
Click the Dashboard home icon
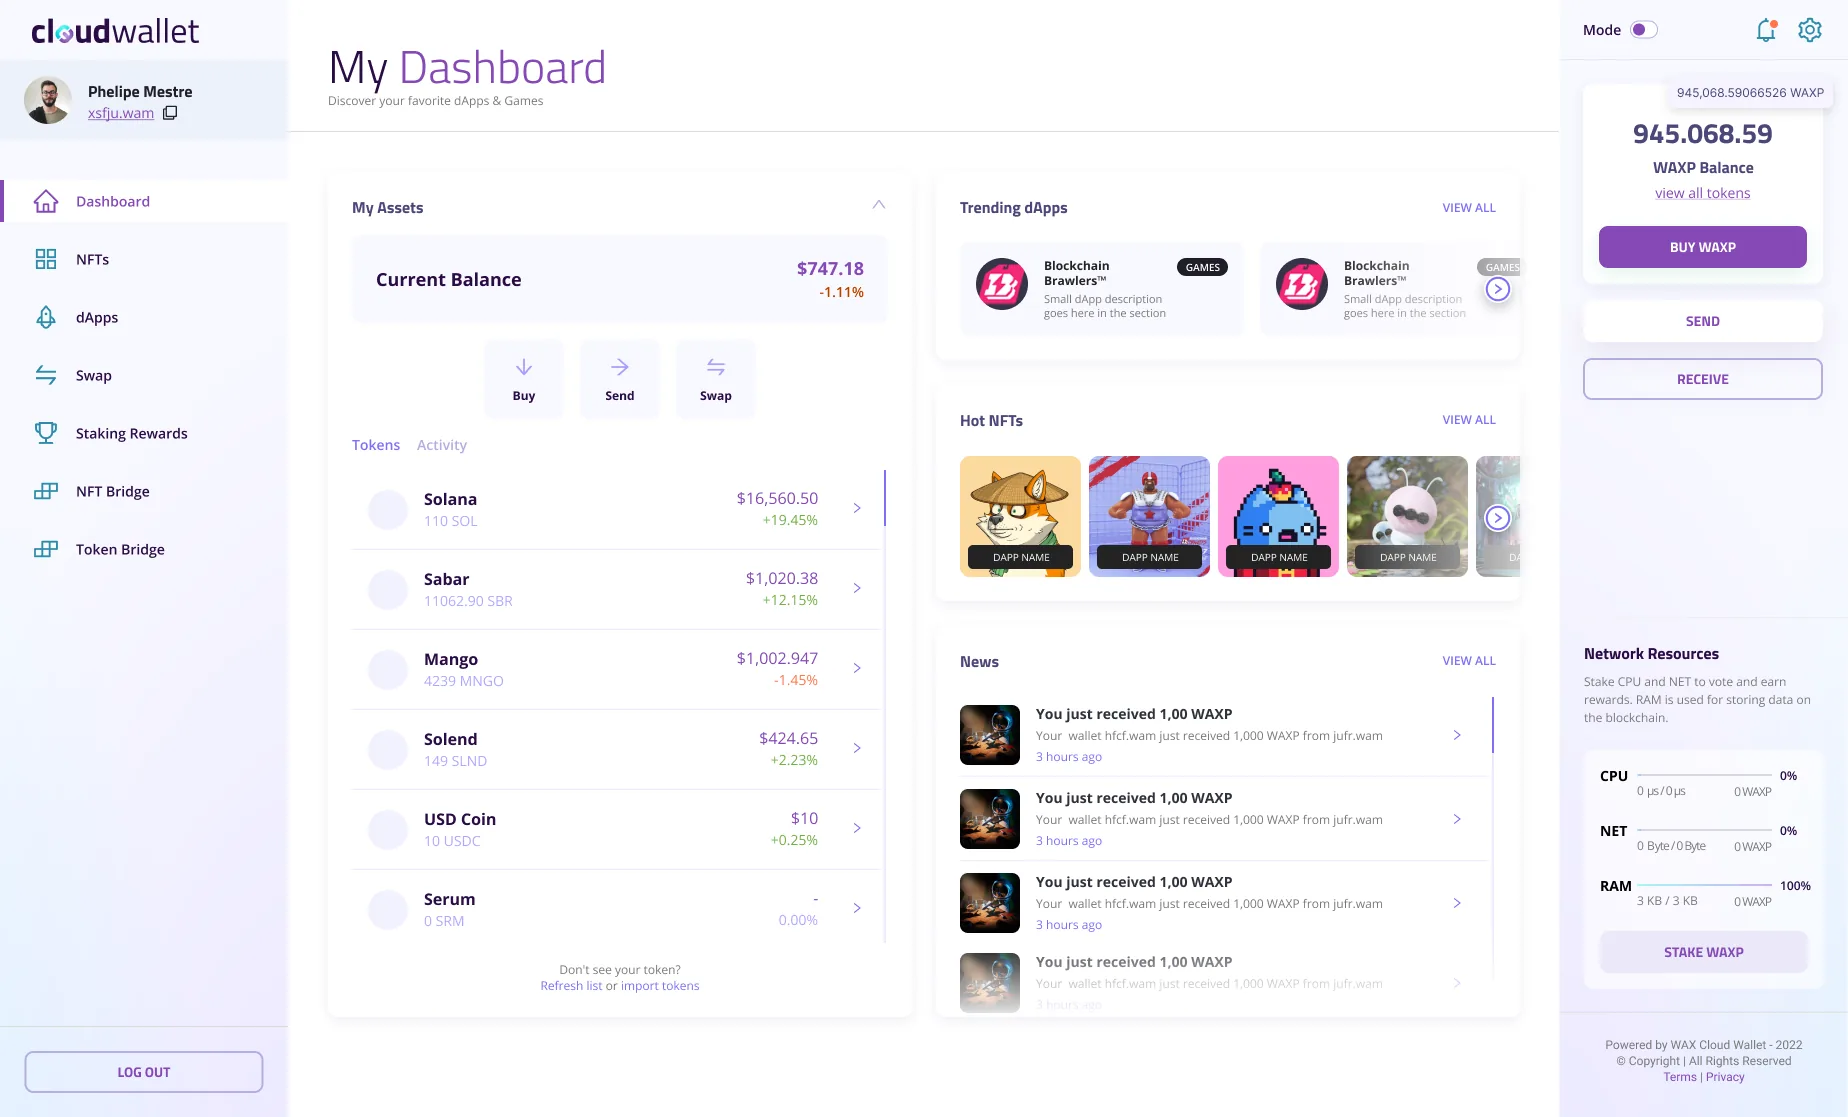pos(46,201)
